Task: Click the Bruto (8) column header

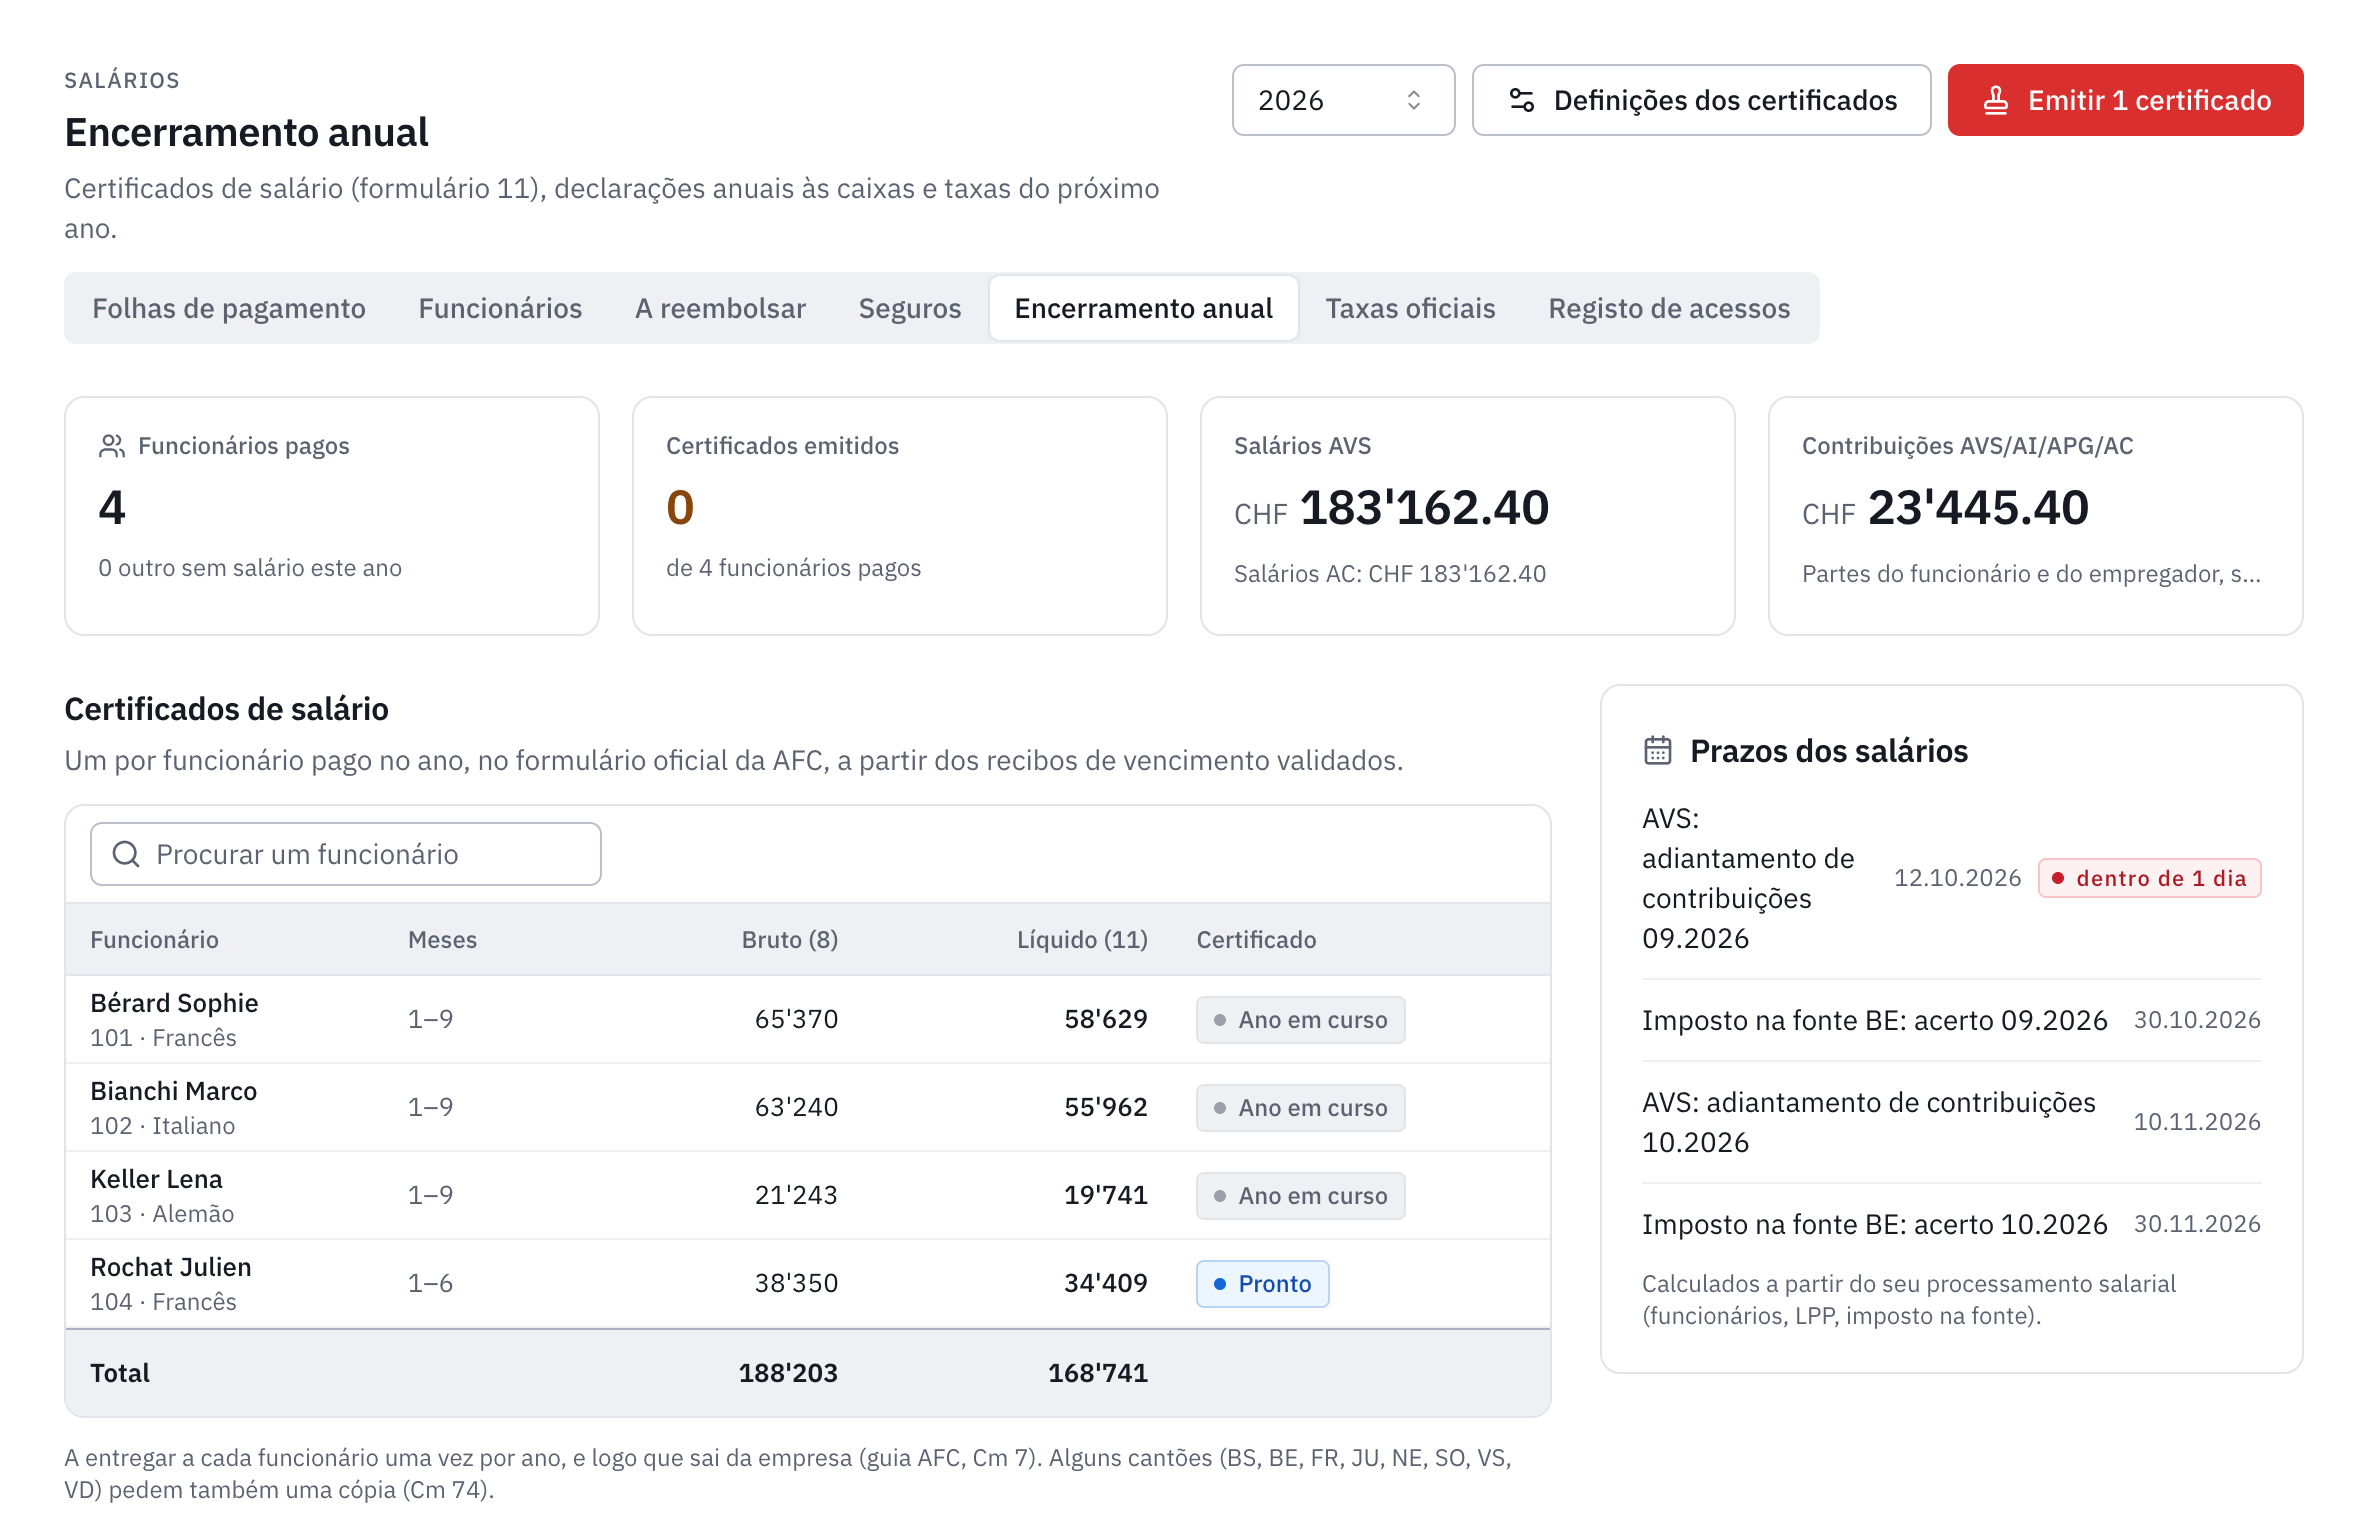Action: 790,939
